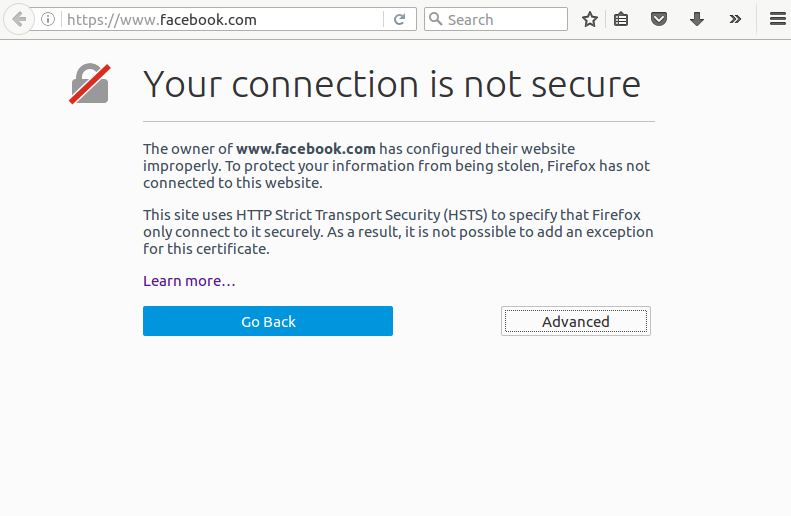The width and height of the screenshot is (791, 516).
Task: Click the Go Back button
Action: 268,321
